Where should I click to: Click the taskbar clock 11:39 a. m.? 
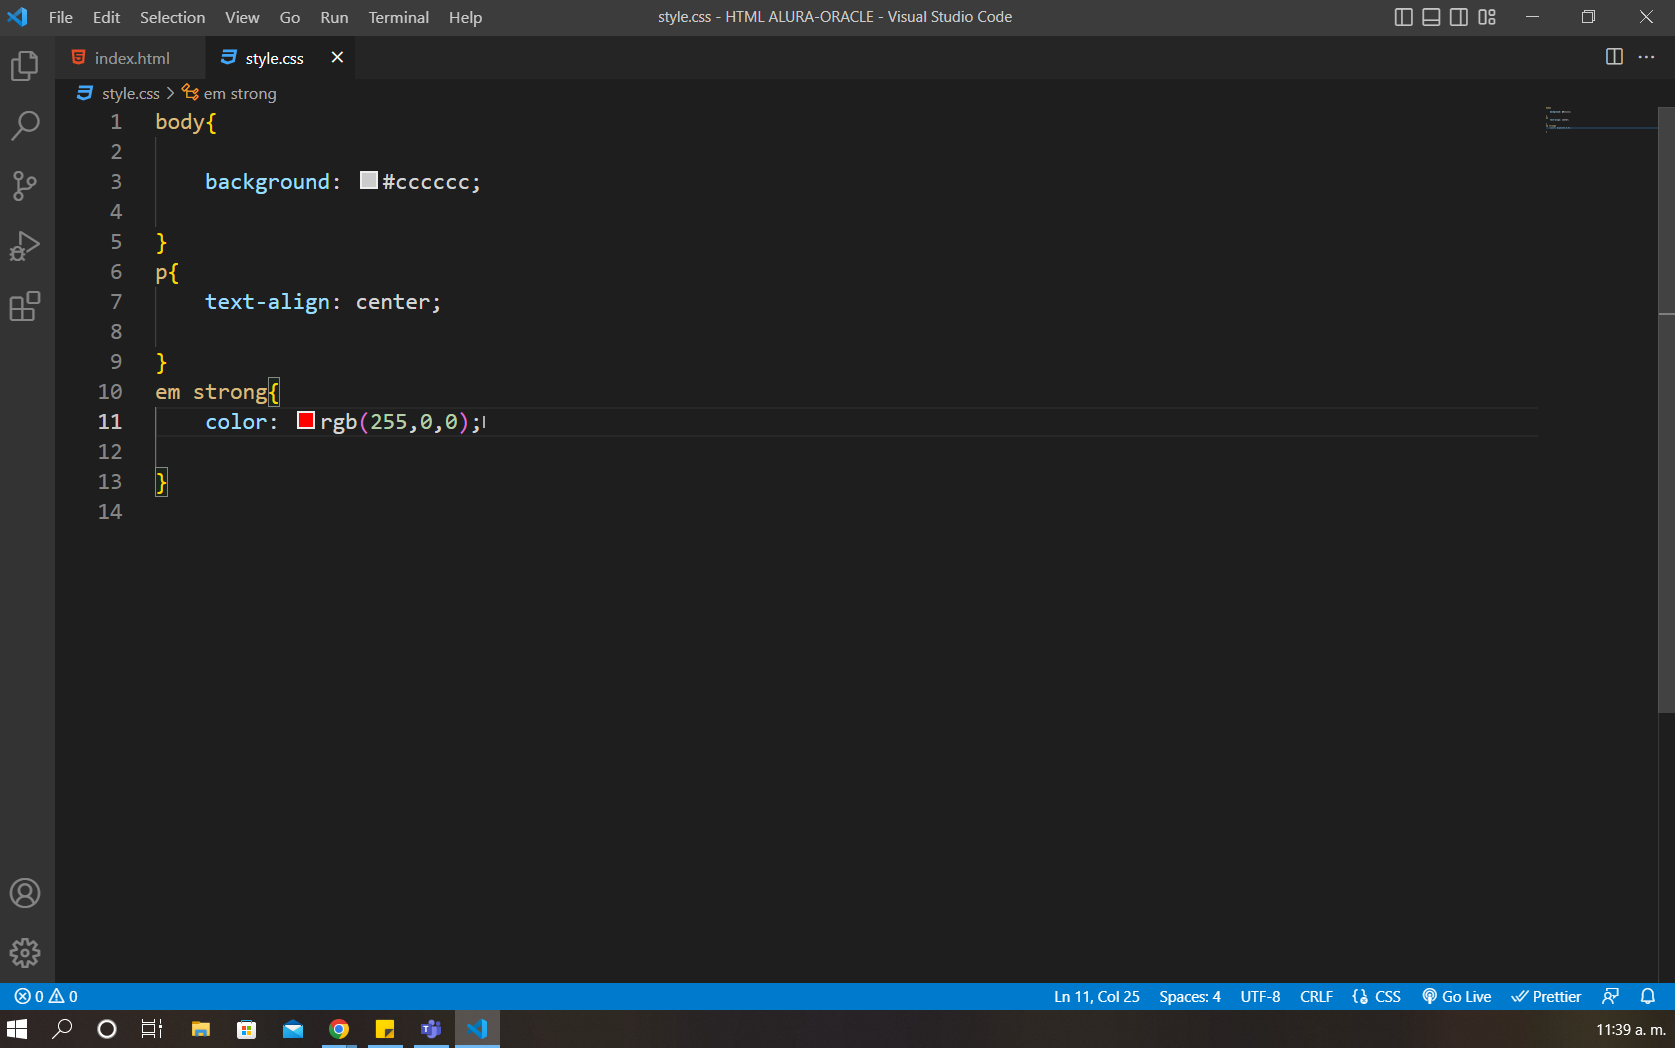point(1630,1029)
